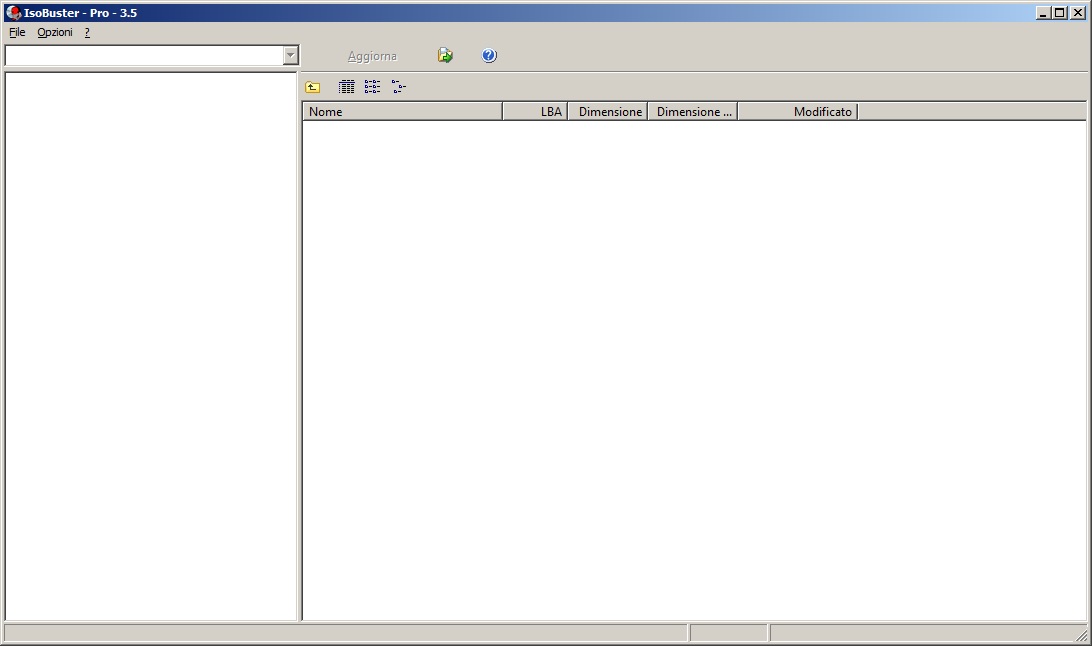This screenshot has height=646, width=1092.
Task: Click the window resize grip corner
Action: (1082, 635)
